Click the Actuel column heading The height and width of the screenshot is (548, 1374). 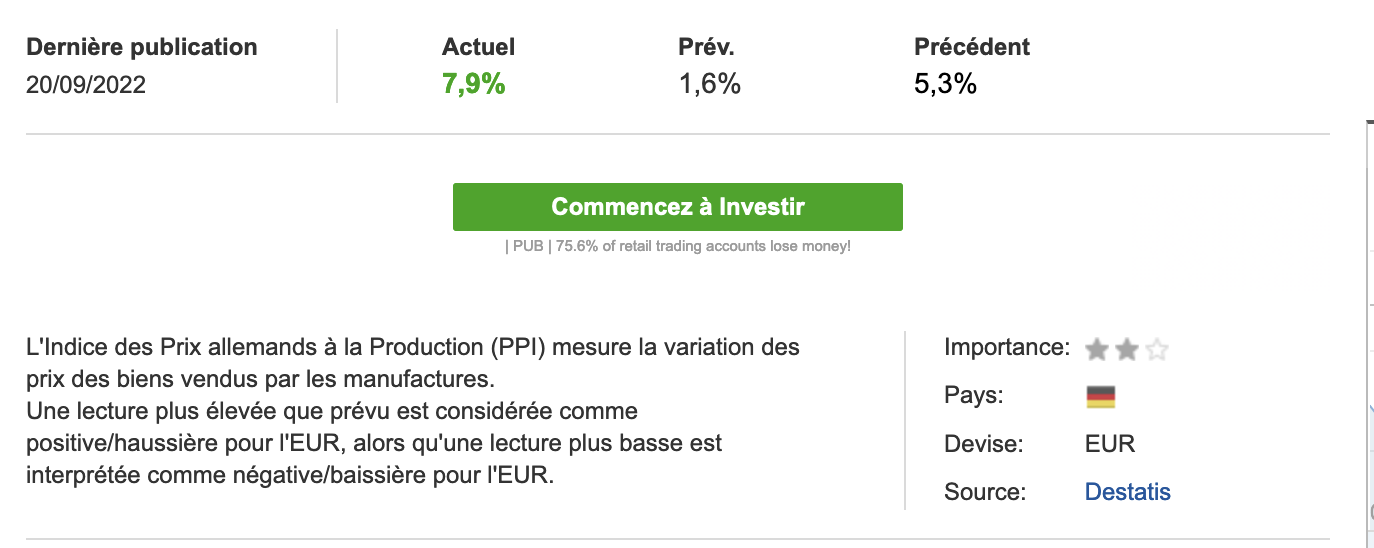(478, 47)
